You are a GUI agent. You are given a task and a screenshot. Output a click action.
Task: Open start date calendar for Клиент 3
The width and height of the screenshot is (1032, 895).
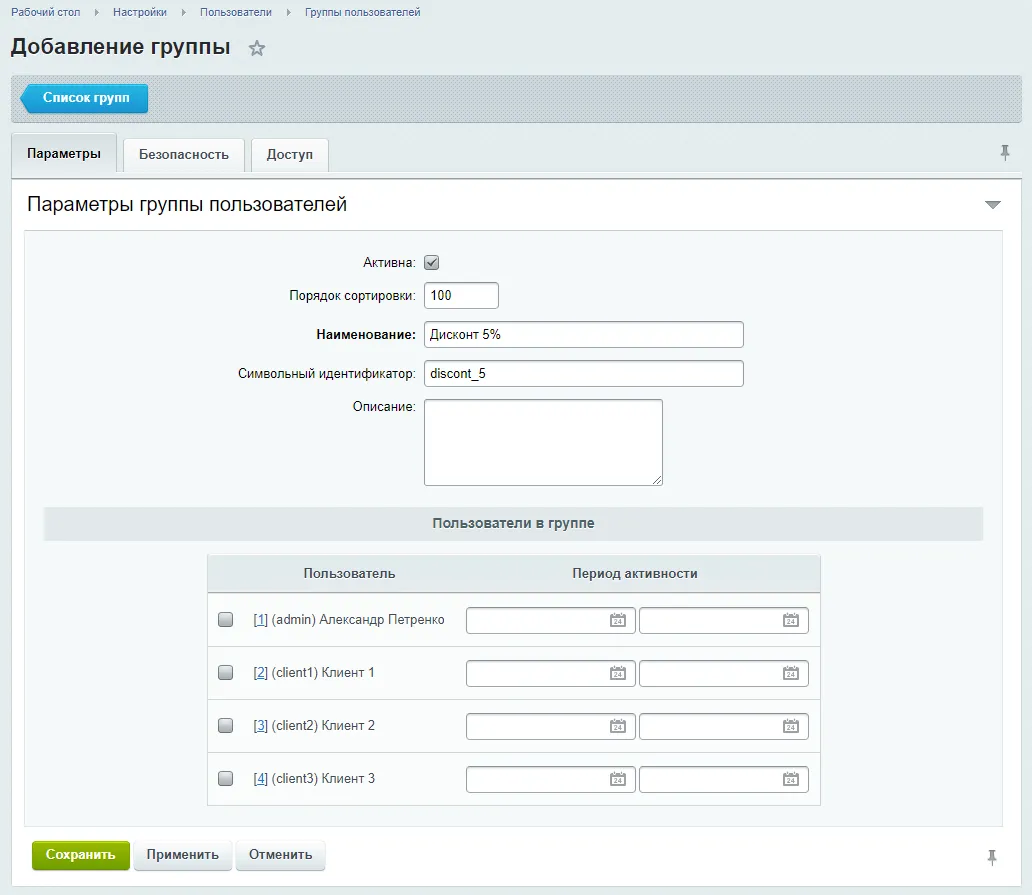pos(618,779)
